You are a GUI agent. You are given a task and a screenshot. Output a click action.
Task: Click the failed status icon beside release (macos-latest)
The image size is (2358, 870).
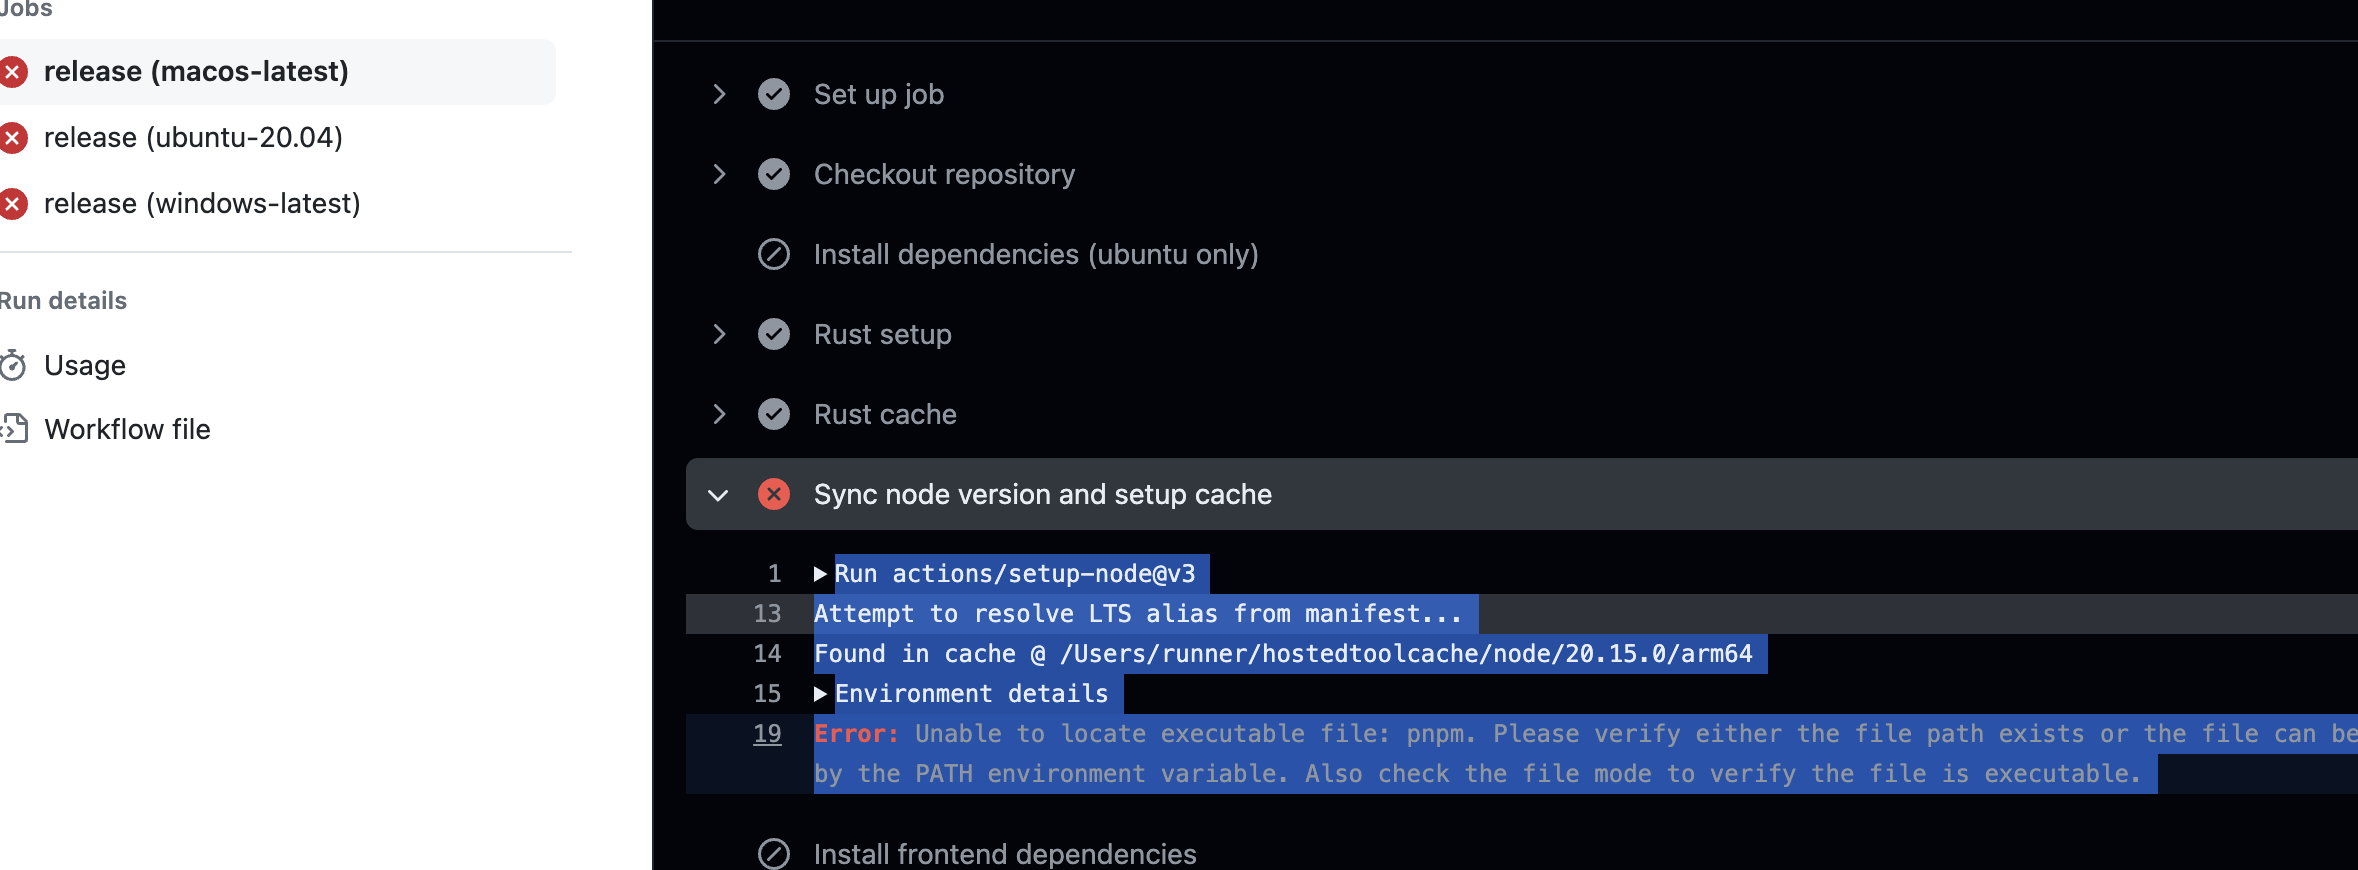13,72
